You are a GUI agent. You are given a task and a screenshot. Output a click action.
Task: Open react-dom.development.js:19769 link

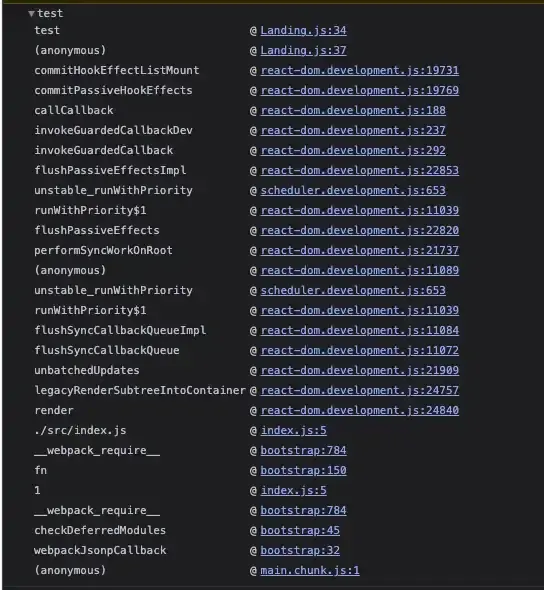pyautogui.click(x=360, y=90)
